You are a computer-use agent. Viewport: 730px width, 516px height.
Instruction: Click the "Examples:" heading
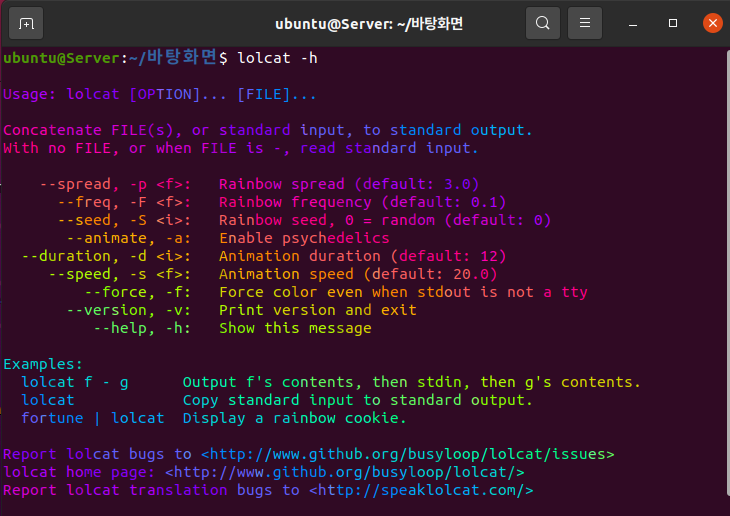click(43, 364)
